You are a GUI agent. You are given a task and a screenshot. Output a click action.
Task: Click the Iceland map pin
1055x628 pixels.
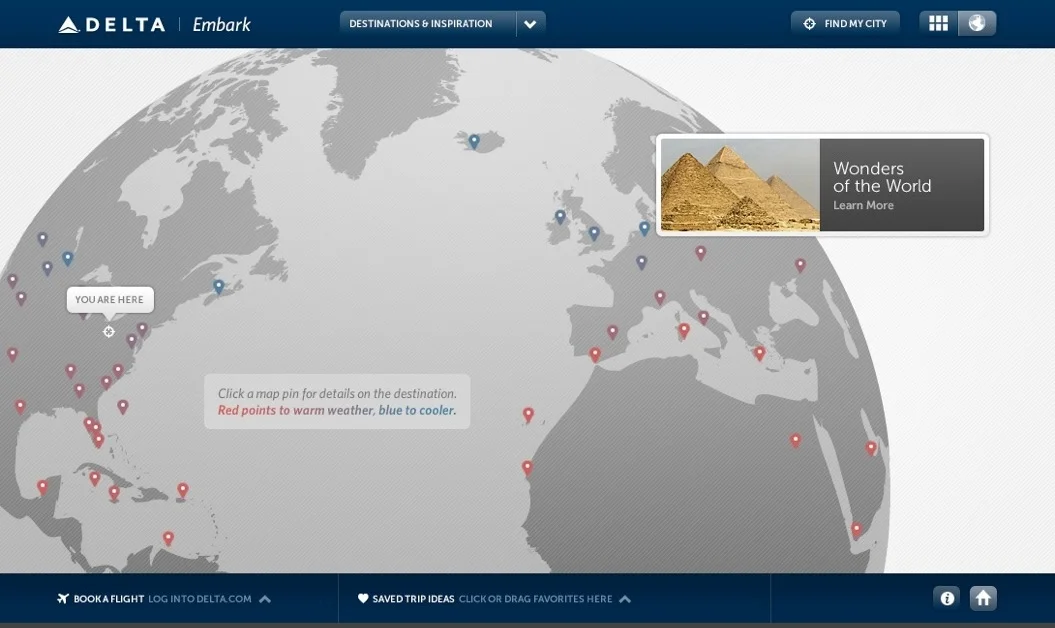[x=474, y=141]
